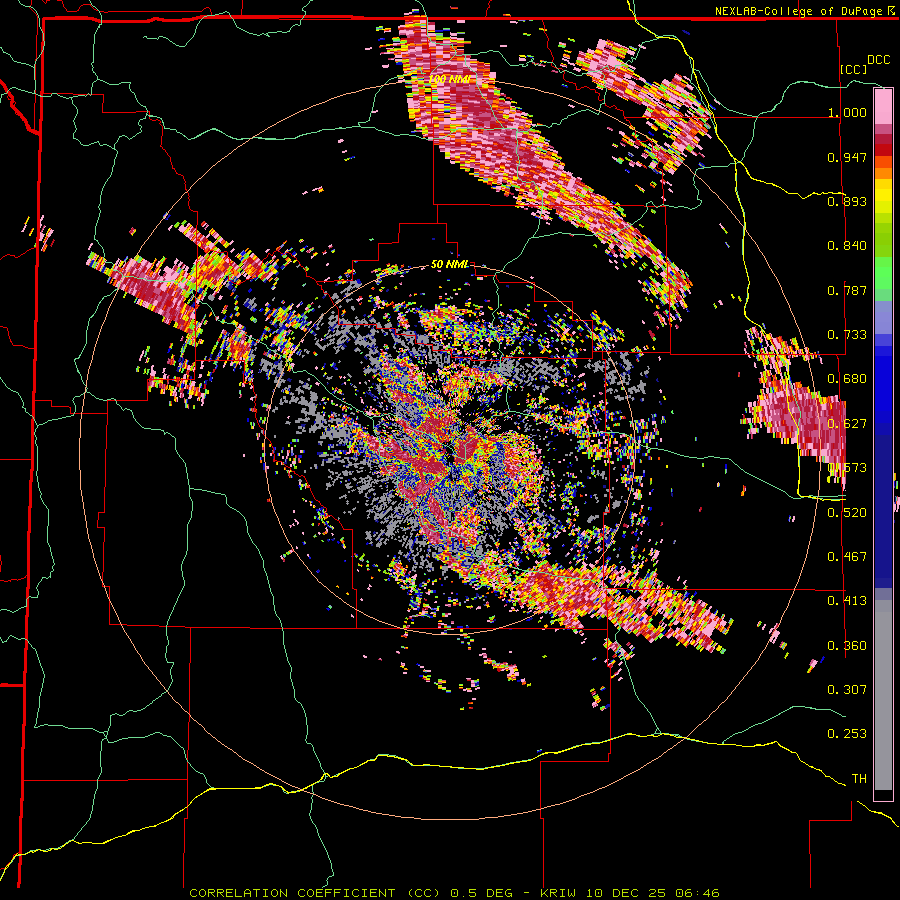
Task: Select the 0.787 scale value
Action: tap(847, 290)
